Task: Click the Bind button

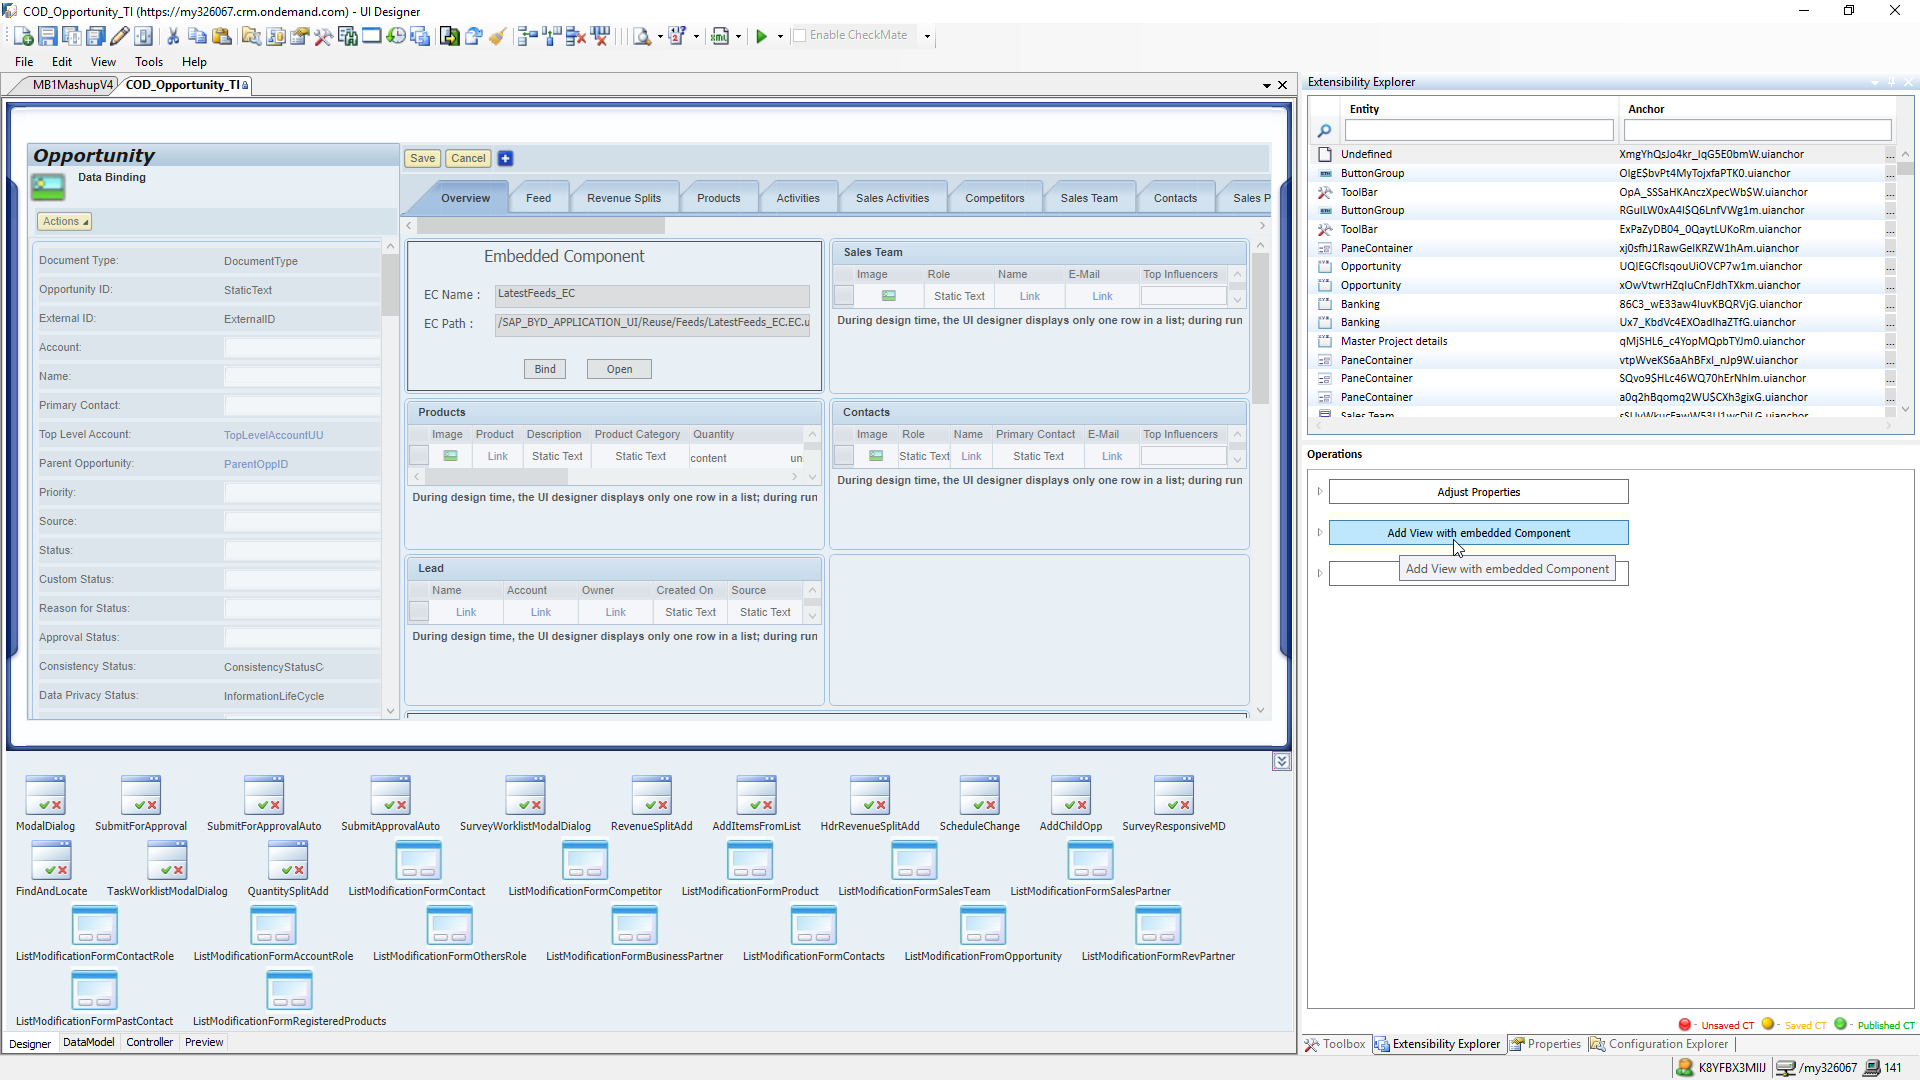Action: (544, 369)
